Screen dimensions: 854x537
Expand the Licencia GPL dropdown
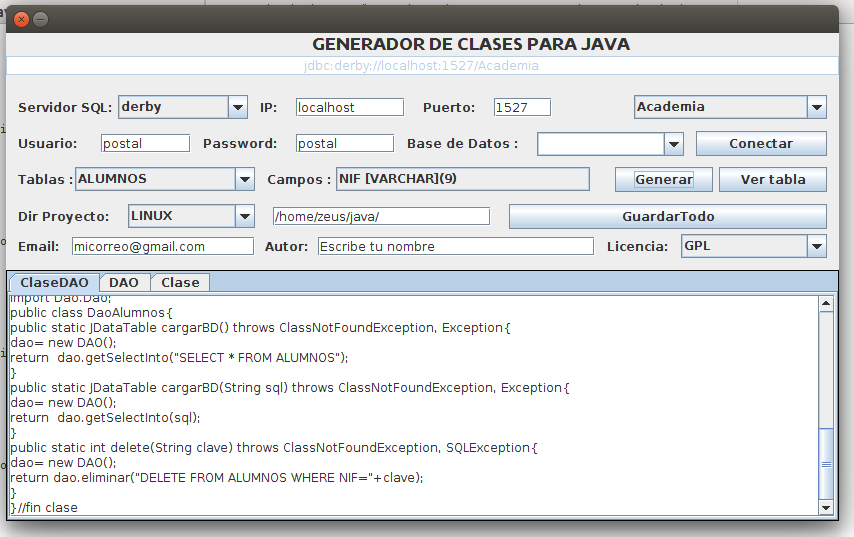coord(816,246)
